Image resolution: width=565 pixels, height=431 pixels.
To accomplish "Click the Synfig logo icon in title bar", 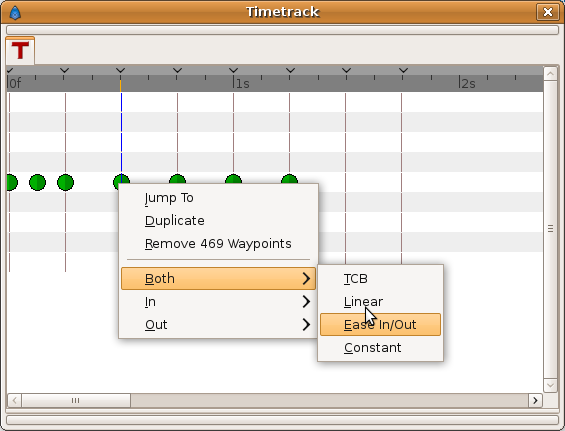I will [15, 13].
